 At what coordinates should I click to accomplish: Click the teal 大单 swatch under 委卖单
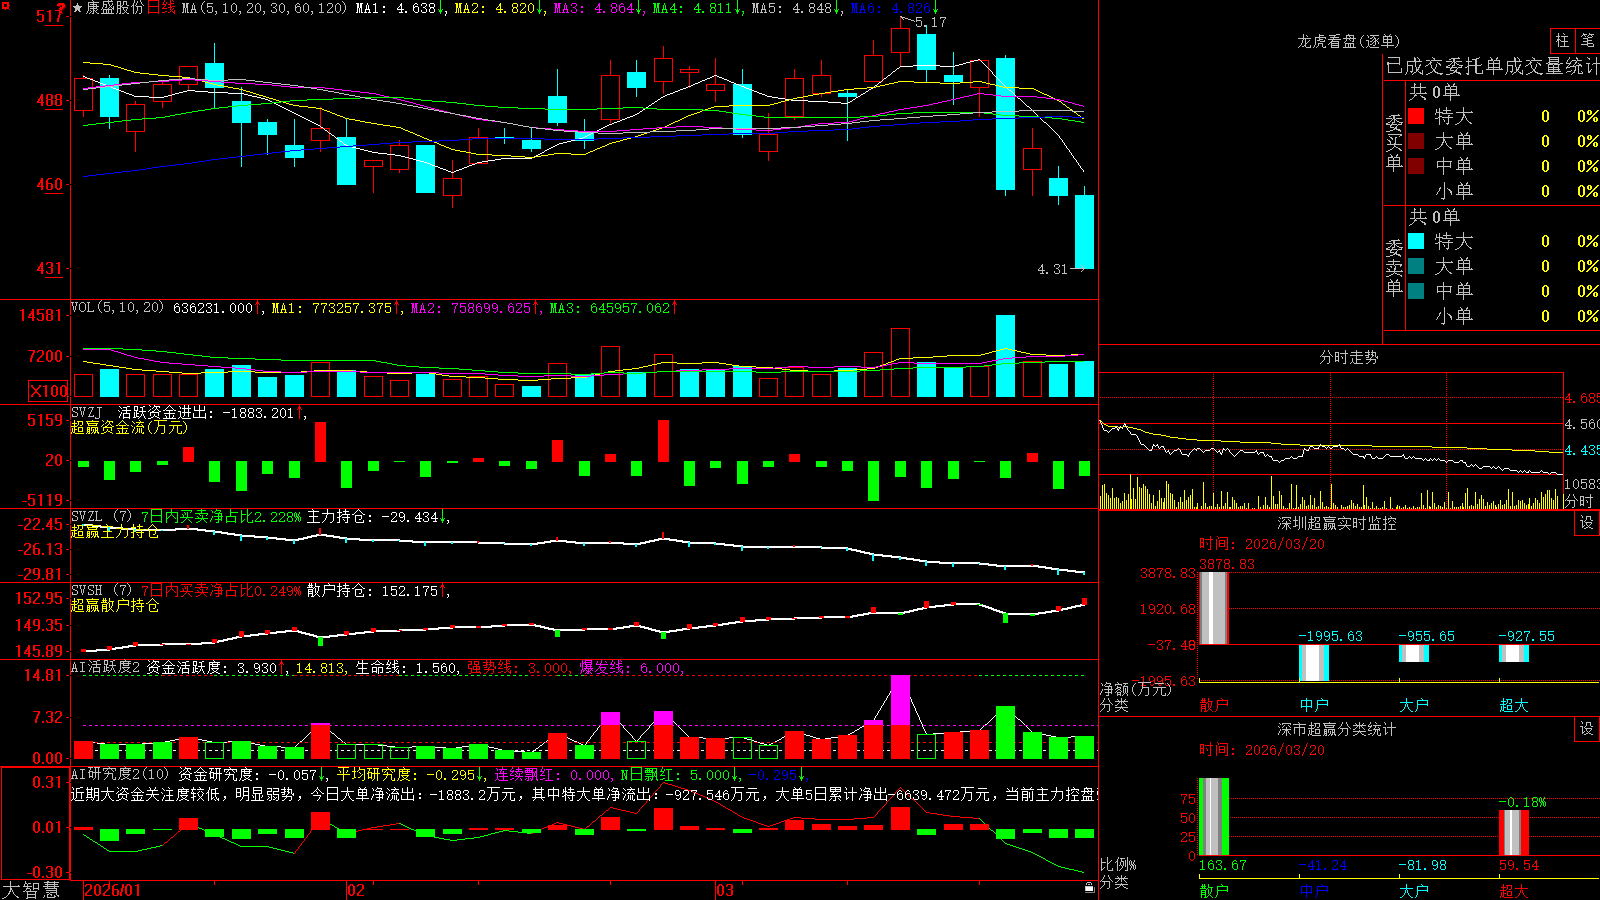click(x=1416, y=266)
